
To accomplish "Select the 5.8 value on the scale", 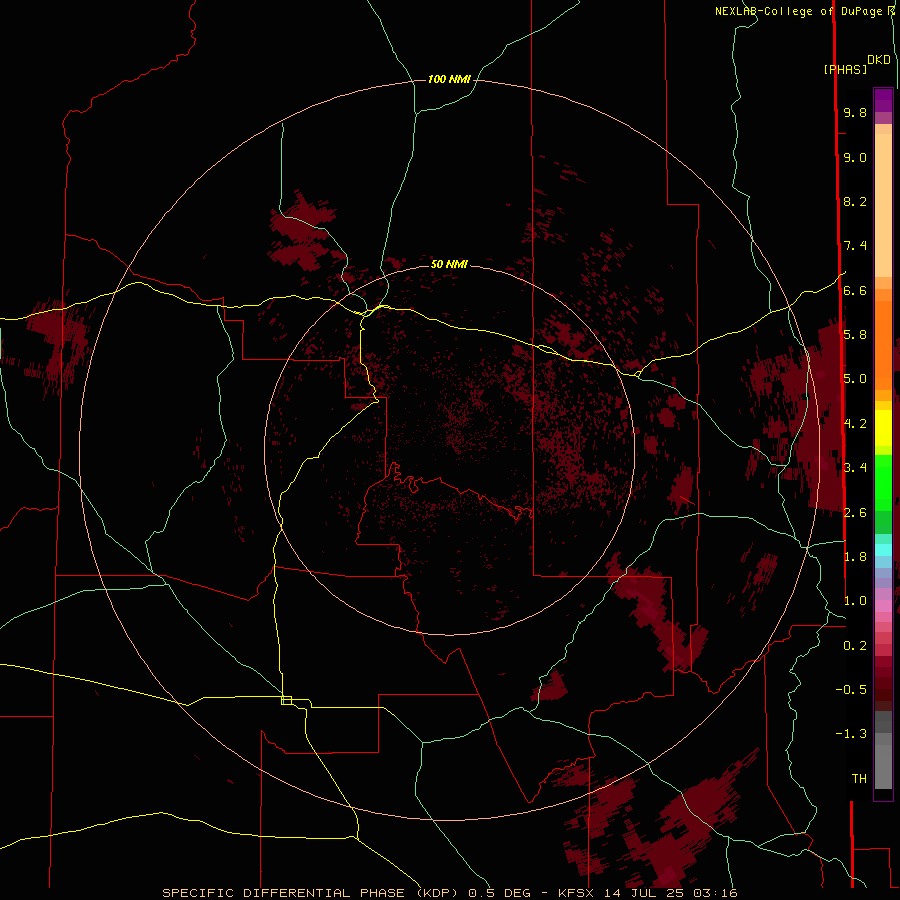I will click(x=855, y=335).
